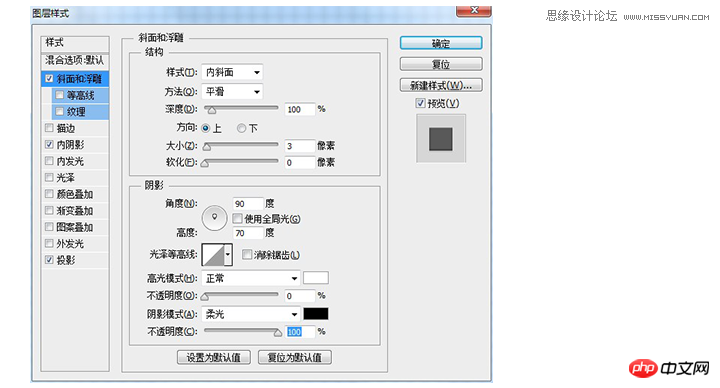Click the 软化 value field showing 0
720x388 pixels.
pyautogui.click(x=300, y=162)
